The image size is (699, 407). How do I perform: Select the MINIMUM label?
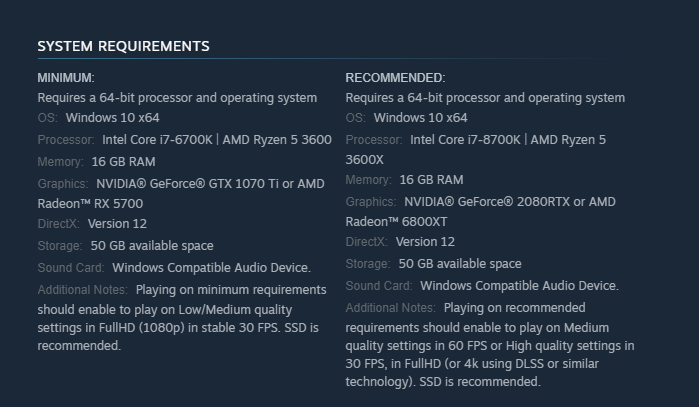[x=66, y=78]
